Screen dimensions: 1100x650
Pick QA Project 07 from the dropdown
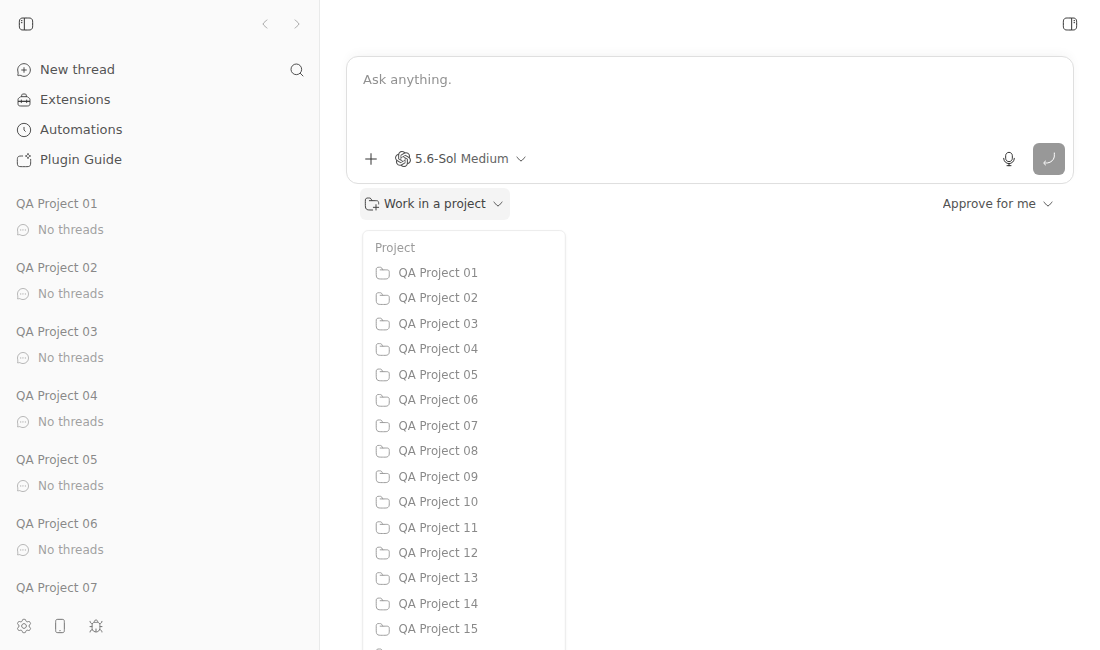464,426
